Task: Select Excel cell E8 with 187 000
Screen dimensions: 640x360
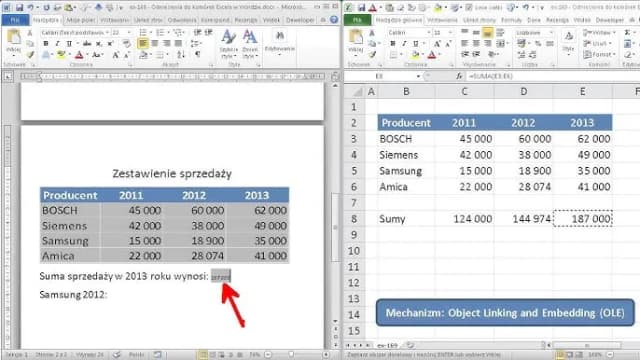Action: (582, 219)
